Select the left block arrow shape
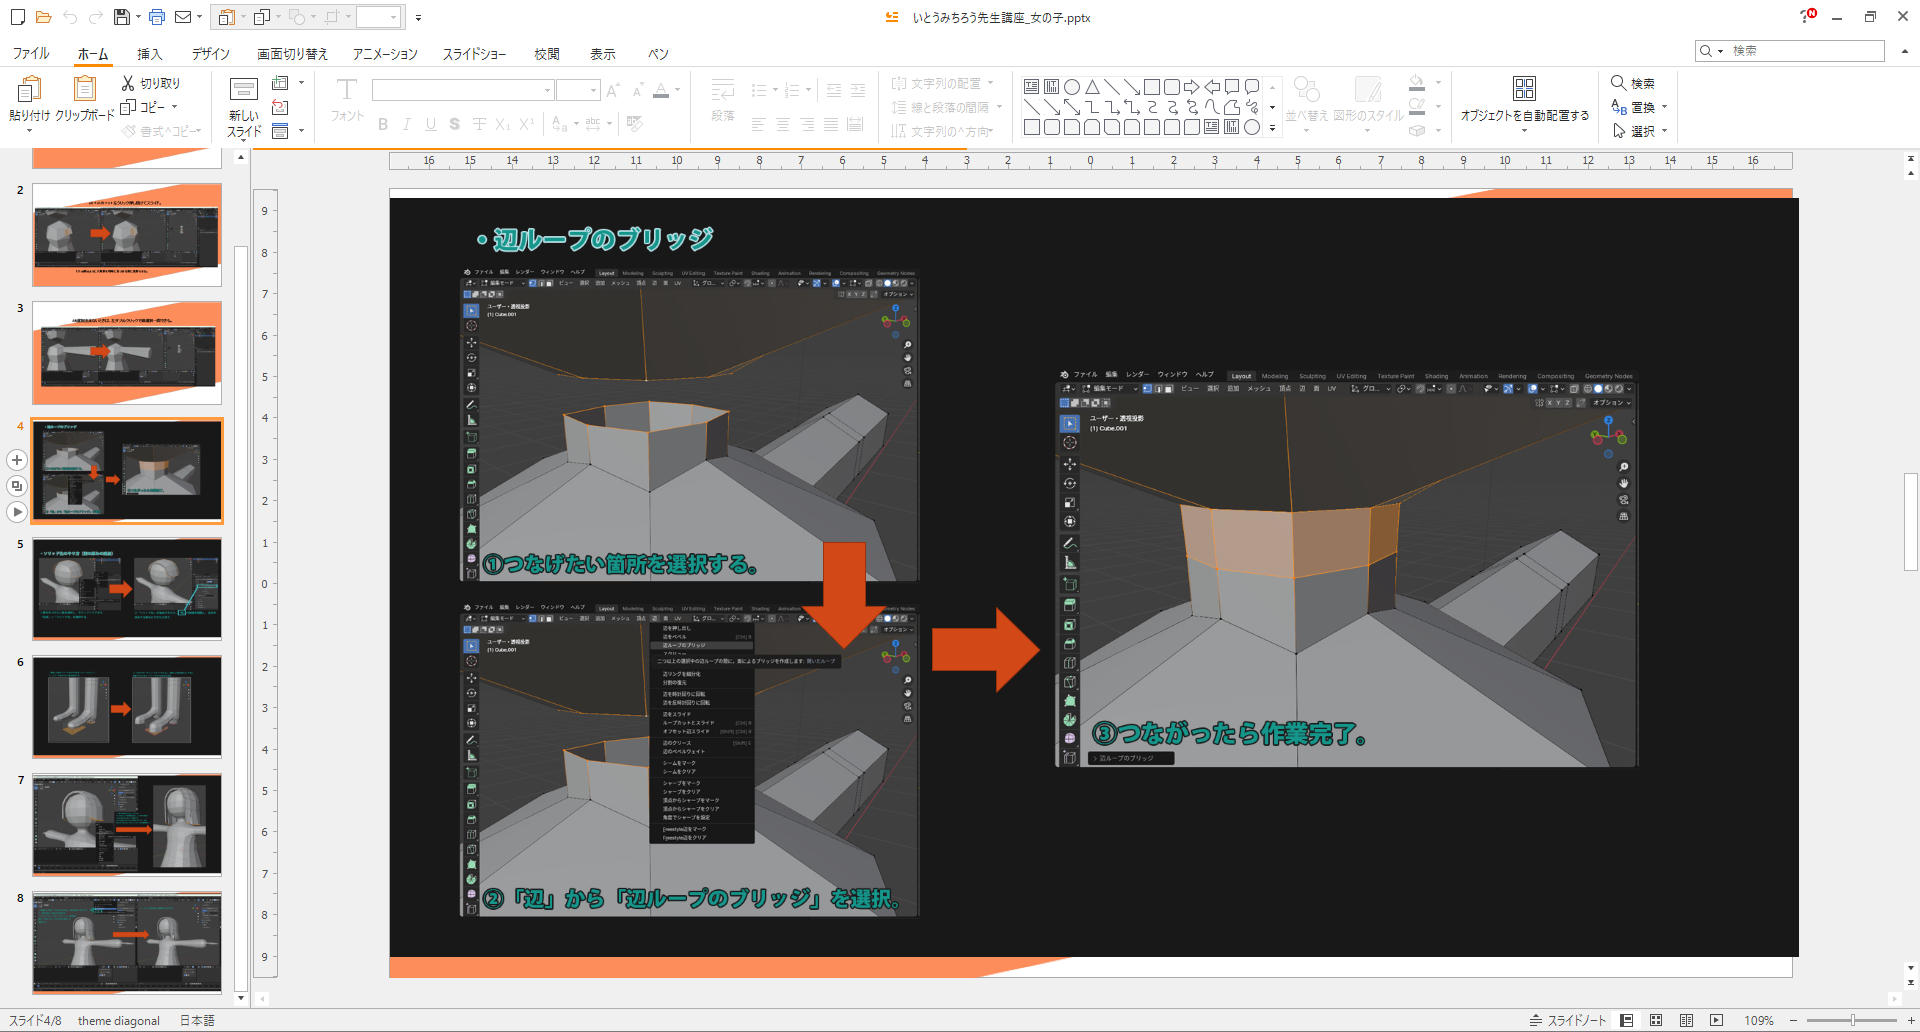Image resolution: width=1920 pixels, height=1032 pixels. (1212, 87)
